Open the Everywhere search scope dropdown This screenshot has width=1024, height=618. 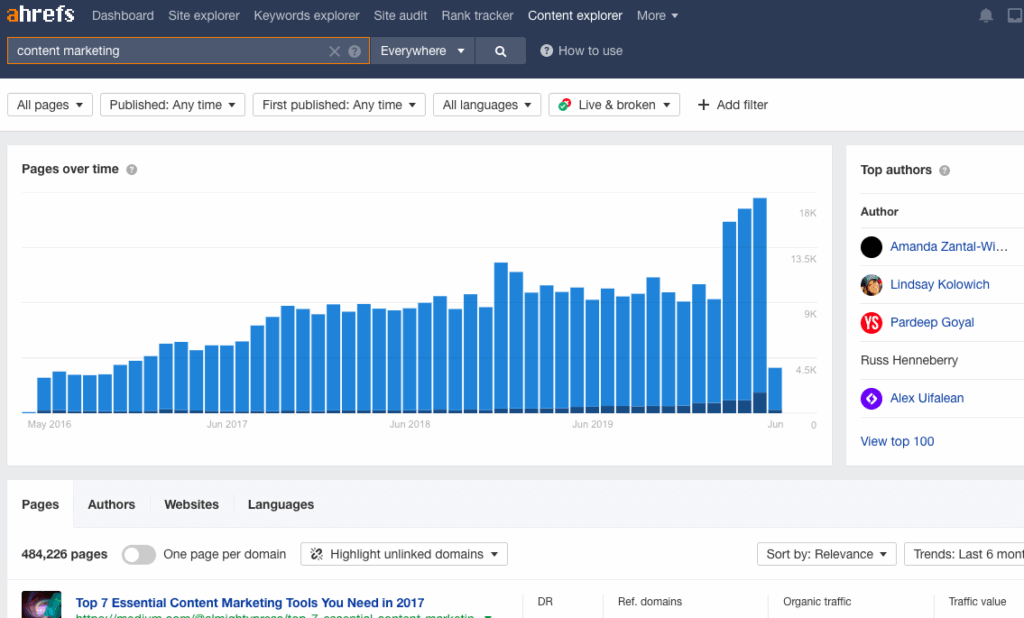(423, 51)
